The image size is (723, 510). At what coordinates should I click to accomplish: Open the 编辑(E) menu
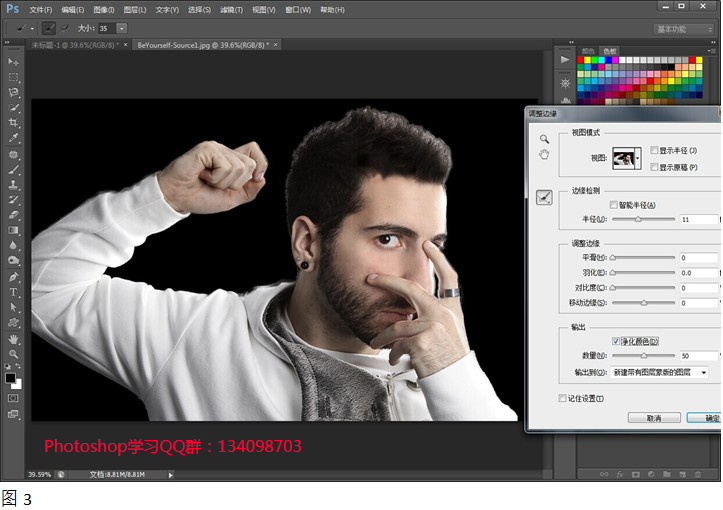coord(72,10)
